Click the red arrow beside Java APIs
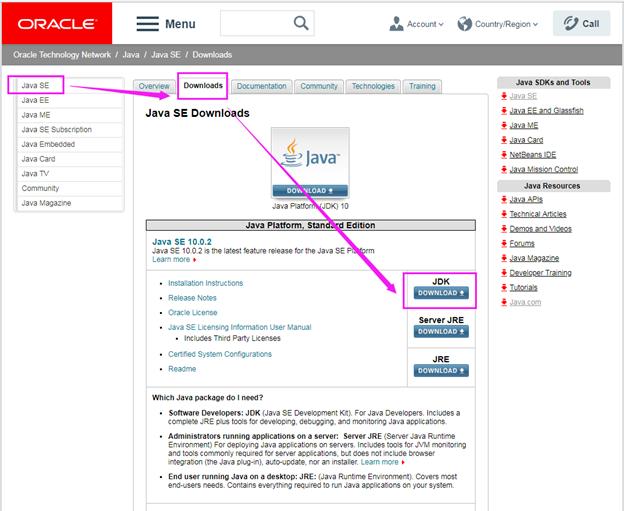The width and height of the screenshot is (624, 511). 504,199
